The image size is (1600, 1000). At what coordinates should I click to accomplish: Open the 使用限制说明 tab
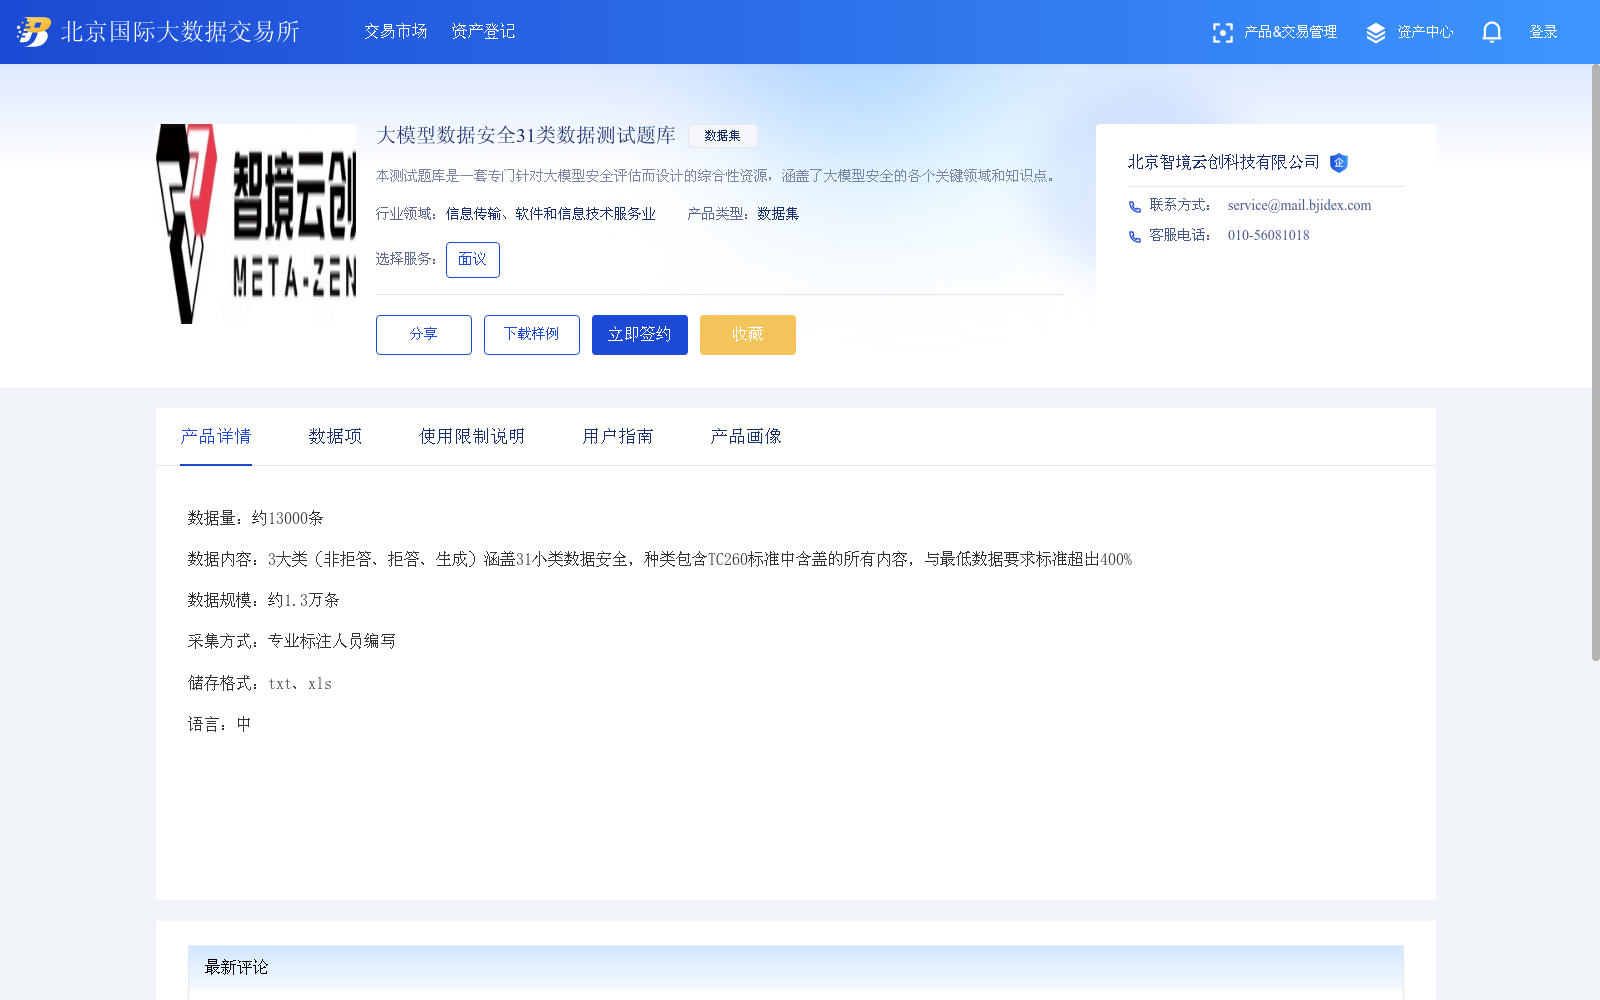(x=472, y=437)
